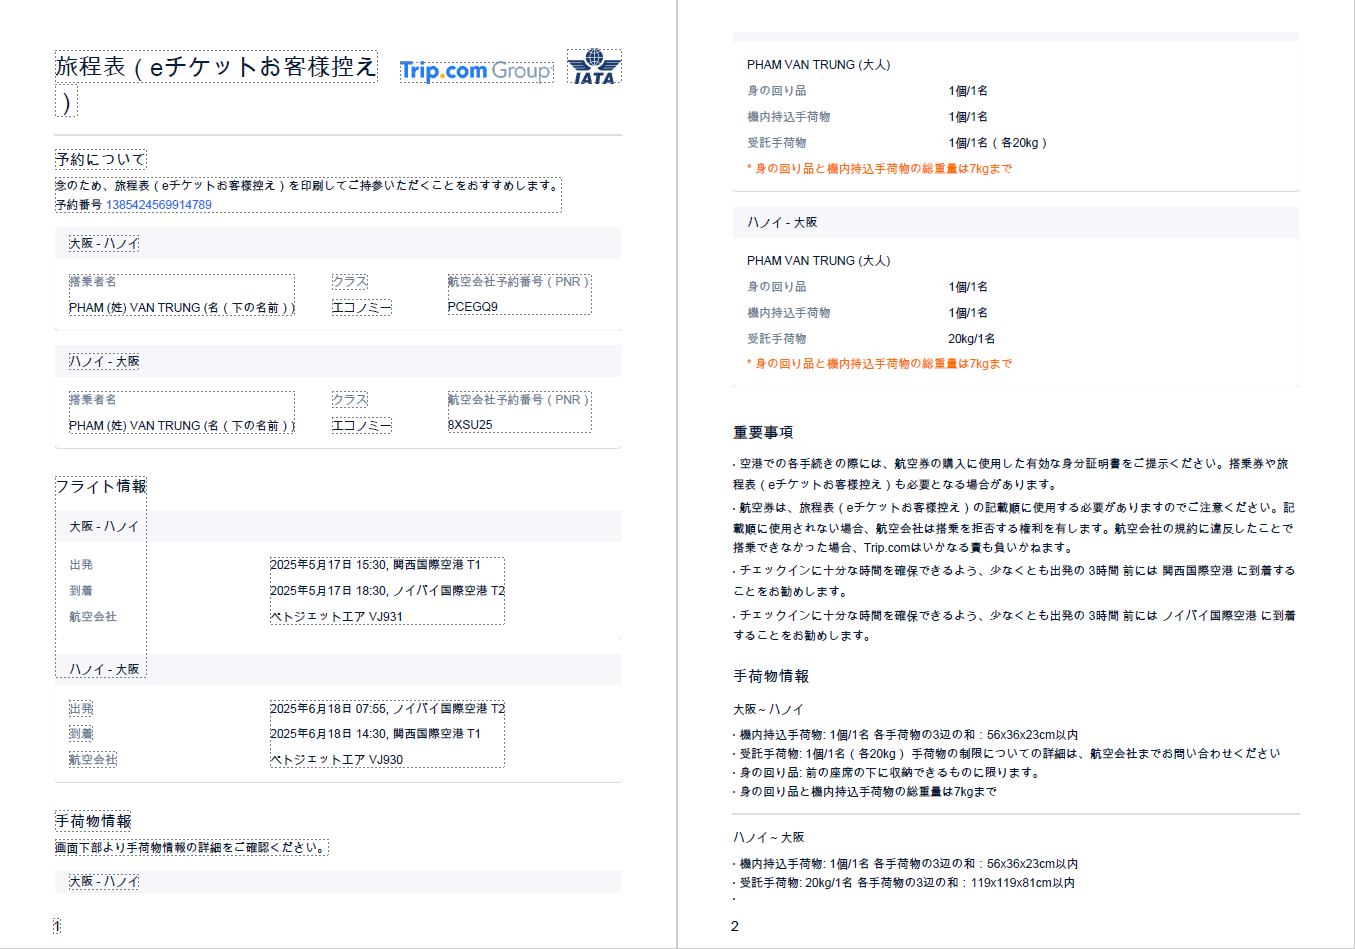Click page number 1 in footer
The width and height of the screenshot is (1355, 949).
click(x=57, y=926)
